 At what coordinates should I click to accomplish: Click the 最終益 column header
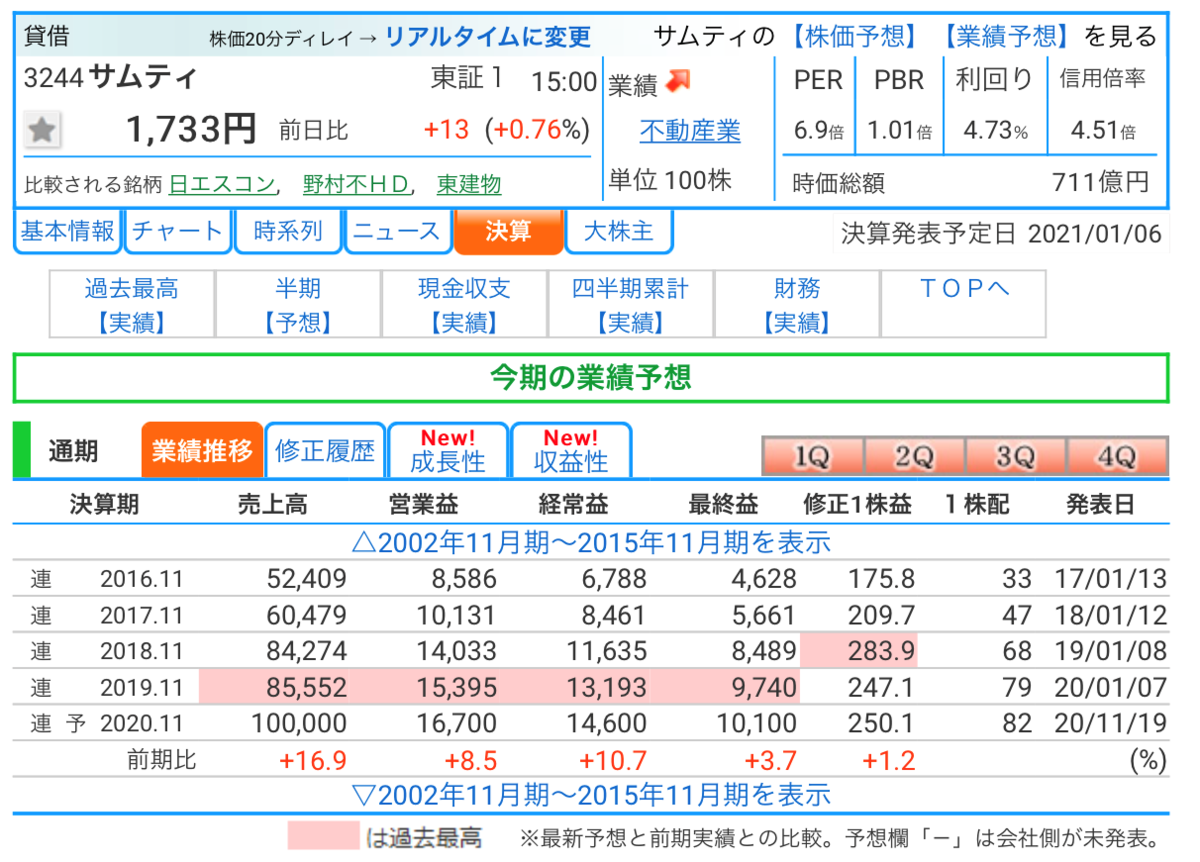tap(723, 504)
